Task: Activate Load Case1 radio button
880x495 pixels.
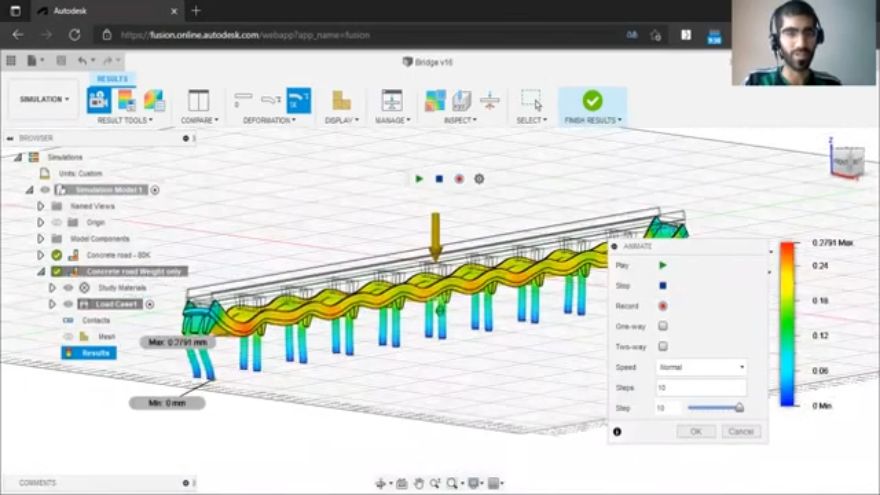Action: coord(150,304)
